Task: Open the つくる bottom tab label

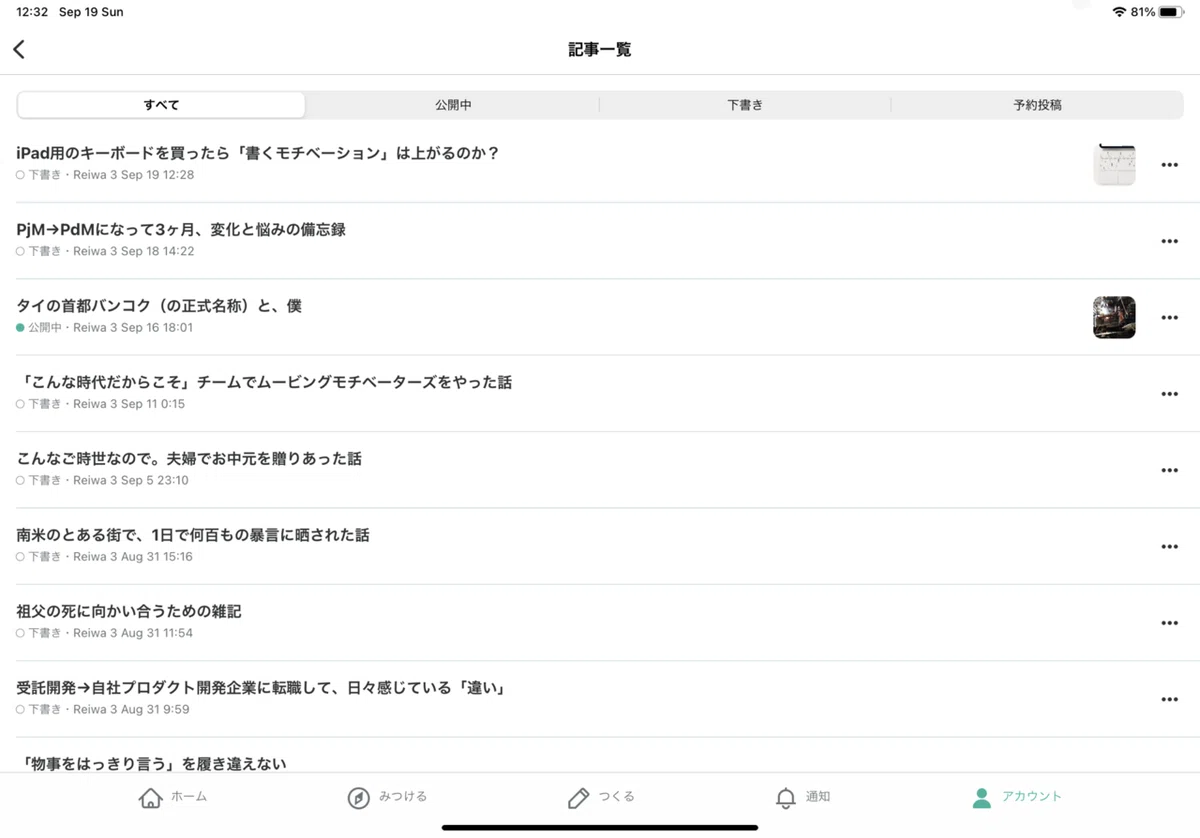Action: 617,797
